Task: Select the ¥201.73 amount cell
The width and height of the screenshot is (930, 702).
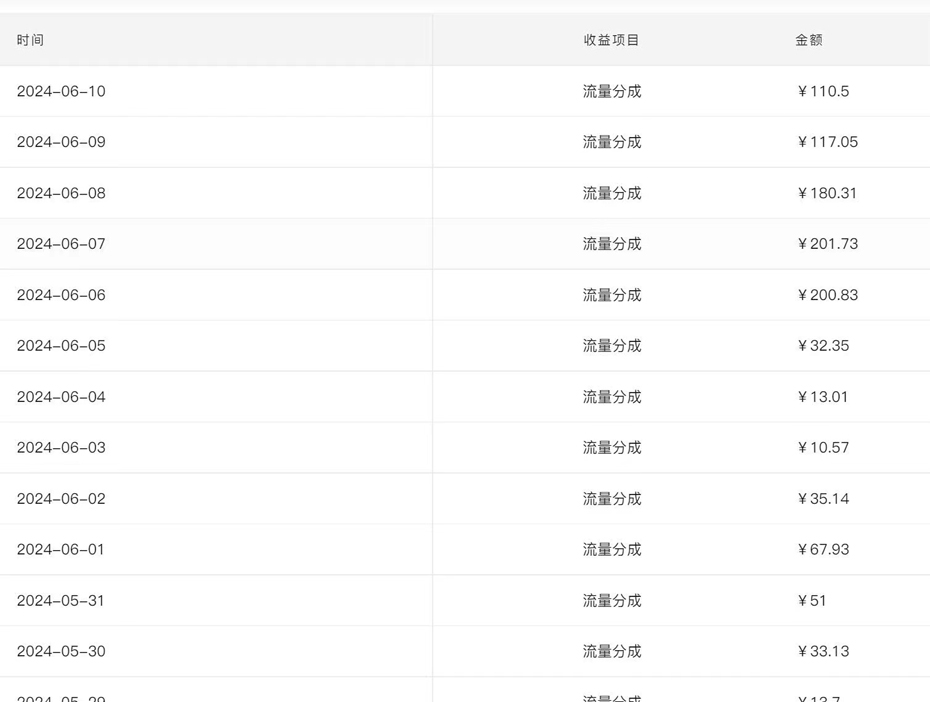Action: pos(827,244)
